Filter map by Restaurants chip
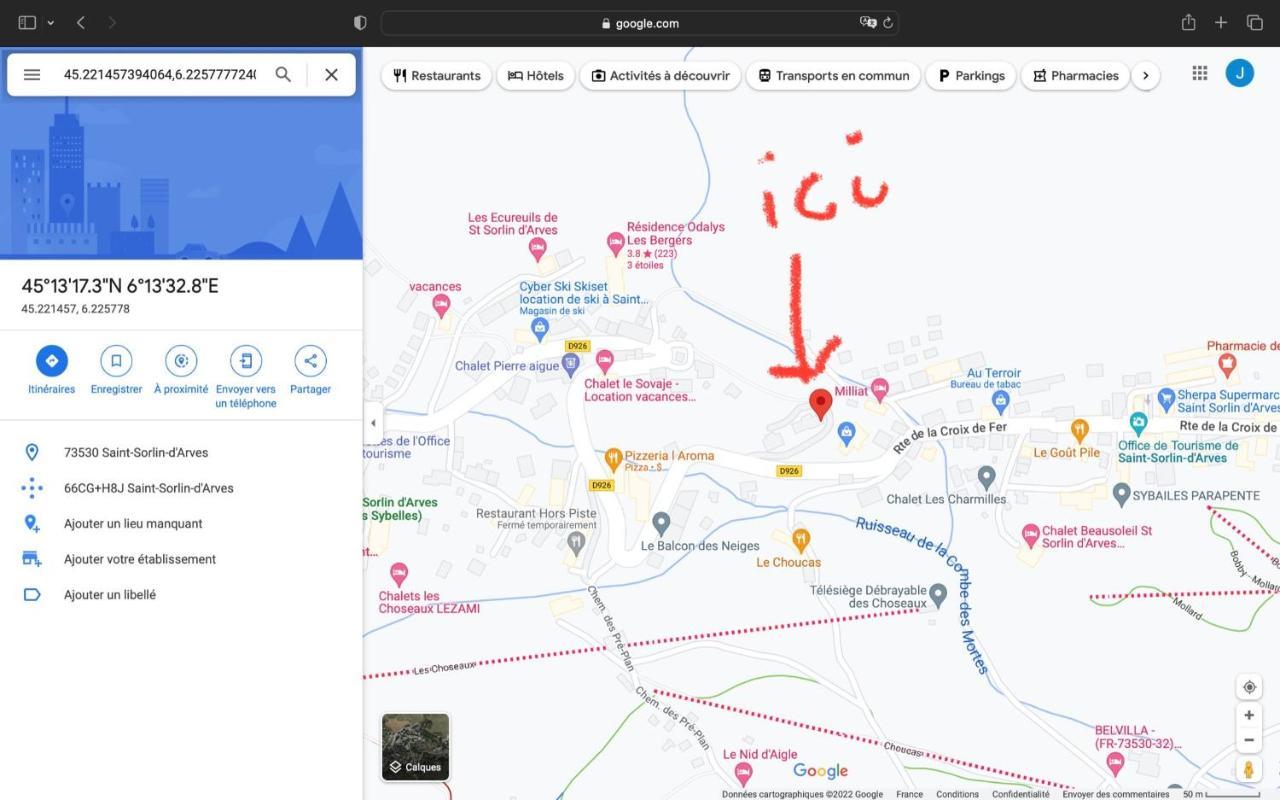 point(436,75)
